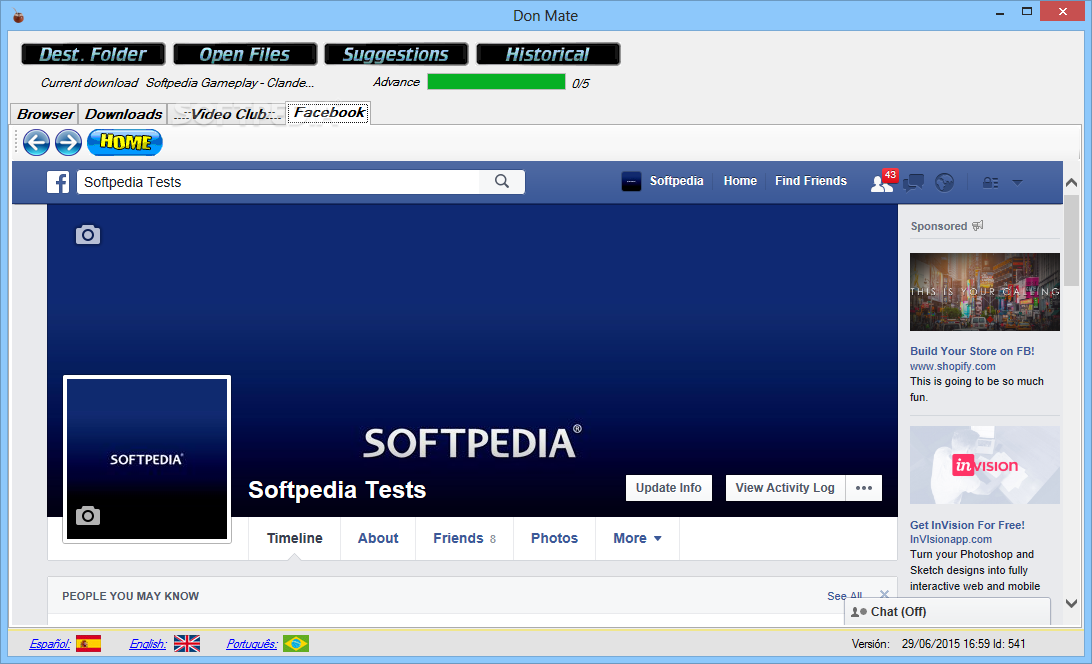Open the Historical button
The width and height of the screenshot is (1092, 664).
pos(548,54)
